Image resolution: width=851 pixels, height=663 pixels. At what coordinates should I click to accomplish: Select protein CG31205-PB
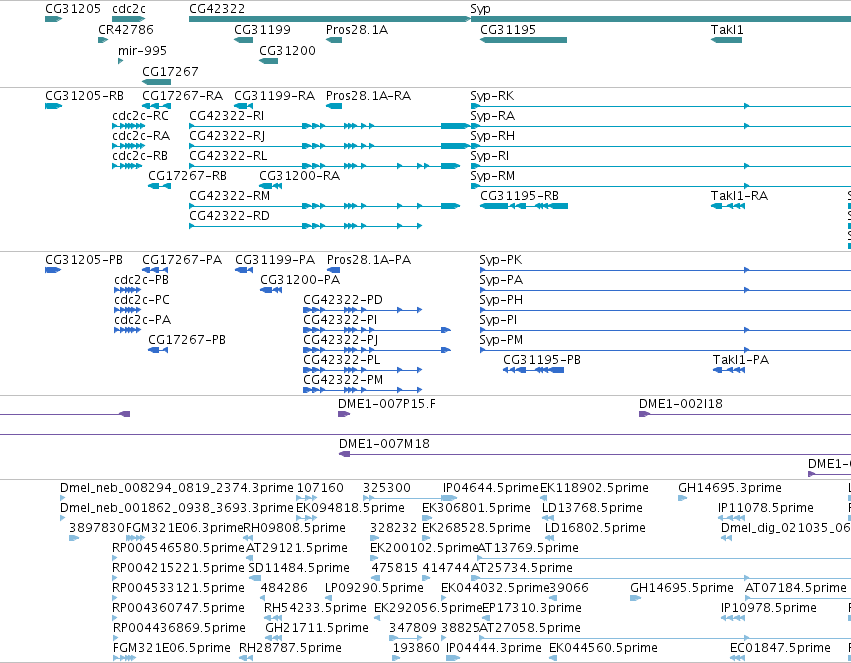[x=84, y=260]
